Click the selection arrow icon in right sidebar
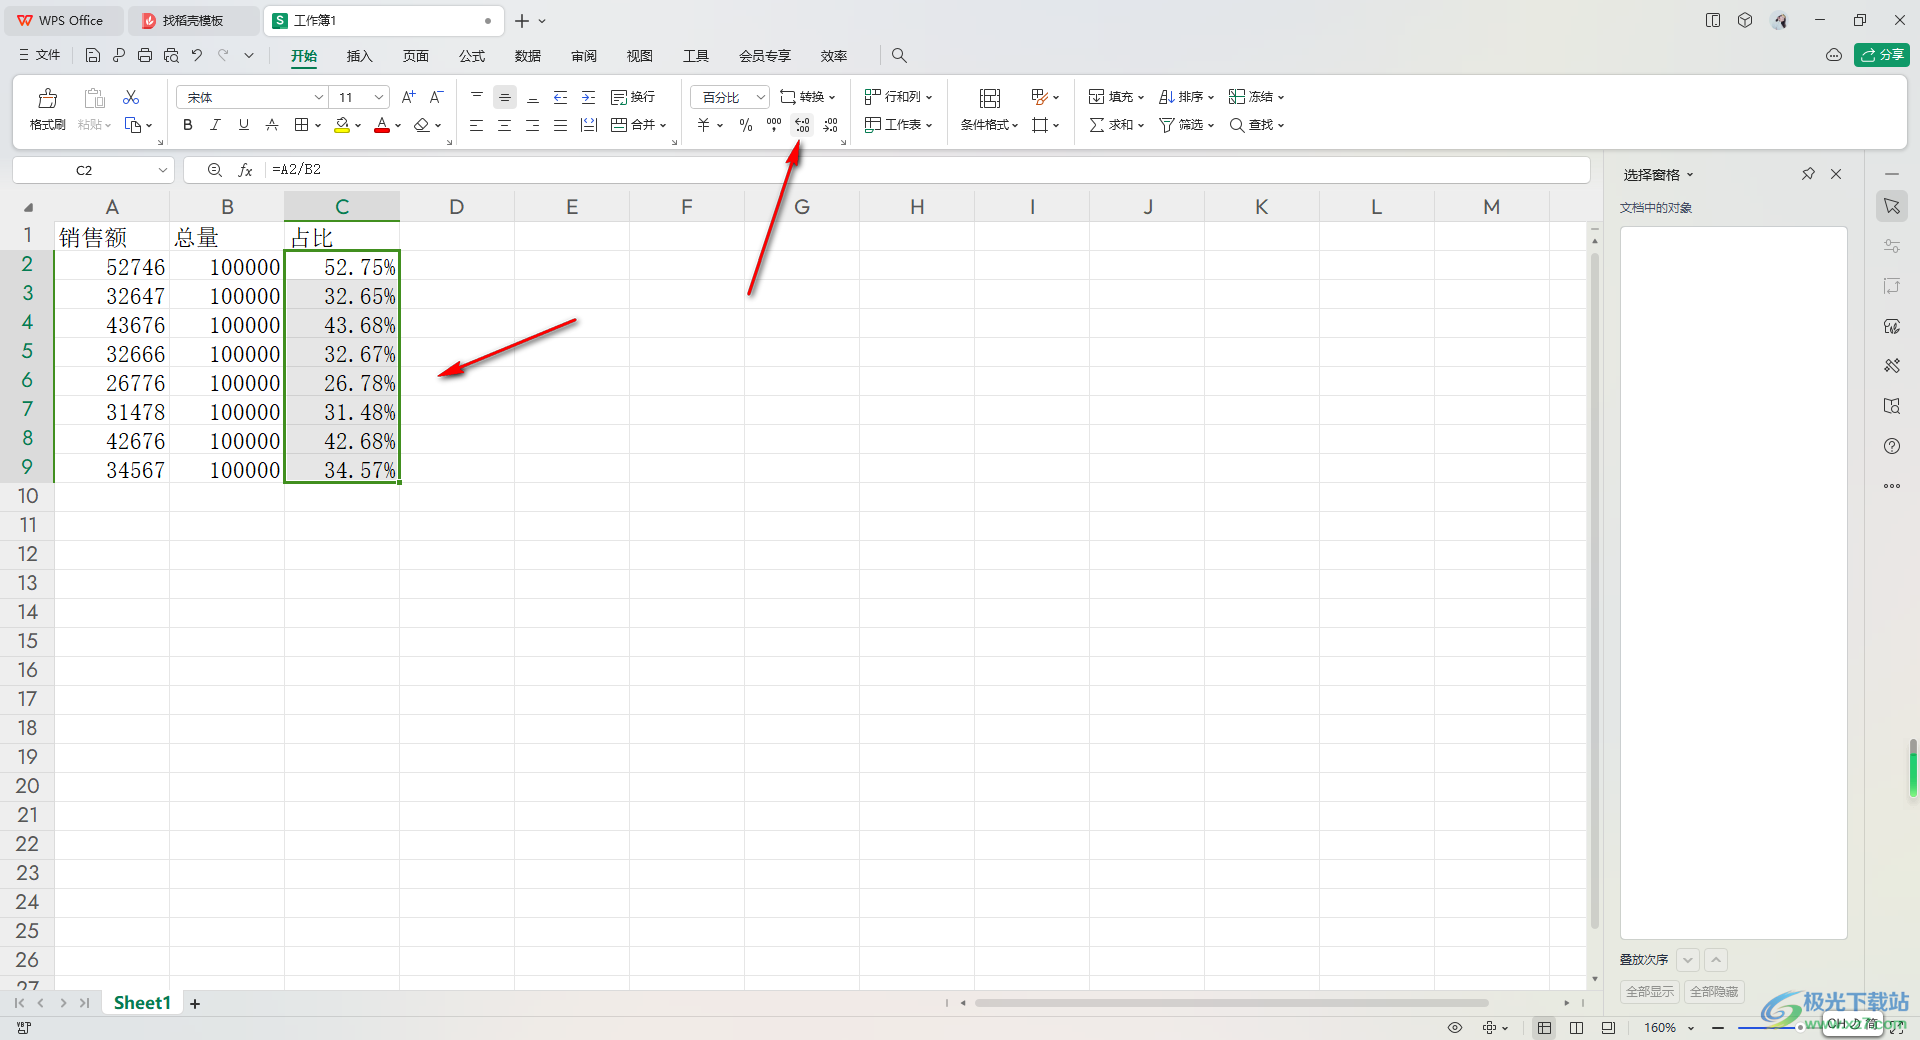Screen dimensions: 1920x1040 point(1892,206)
